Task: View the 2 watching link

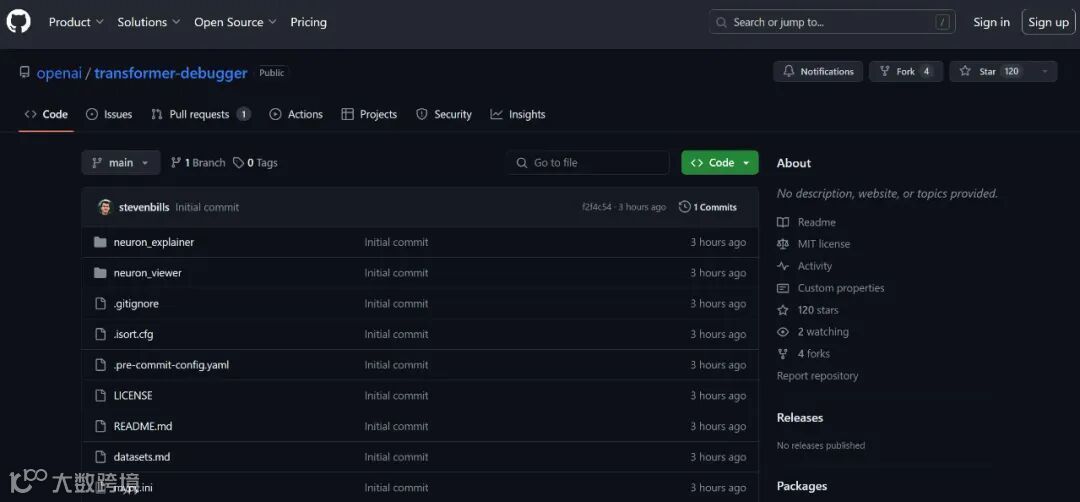Action: pos(813,332)
